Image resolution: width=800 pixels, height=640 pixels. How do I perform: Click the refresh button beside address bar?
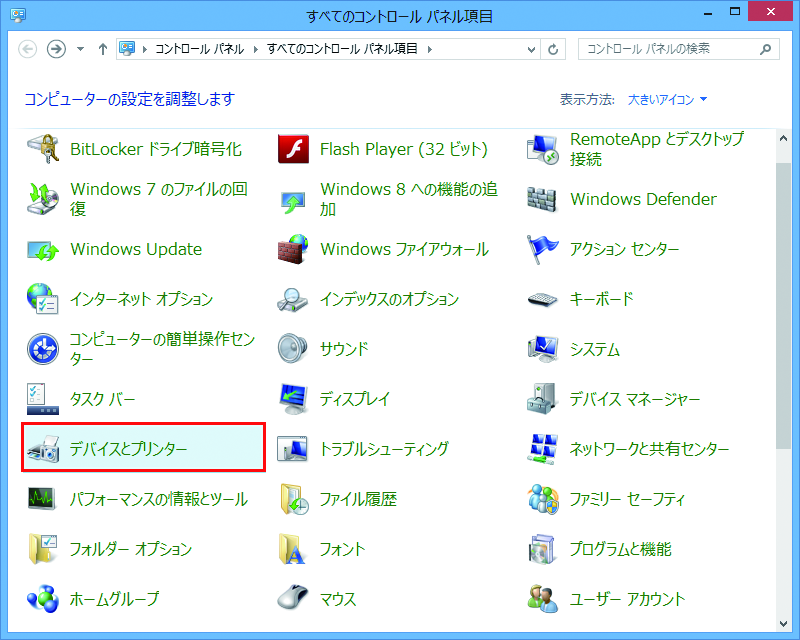pyautogui.click(x=554, y=49)
